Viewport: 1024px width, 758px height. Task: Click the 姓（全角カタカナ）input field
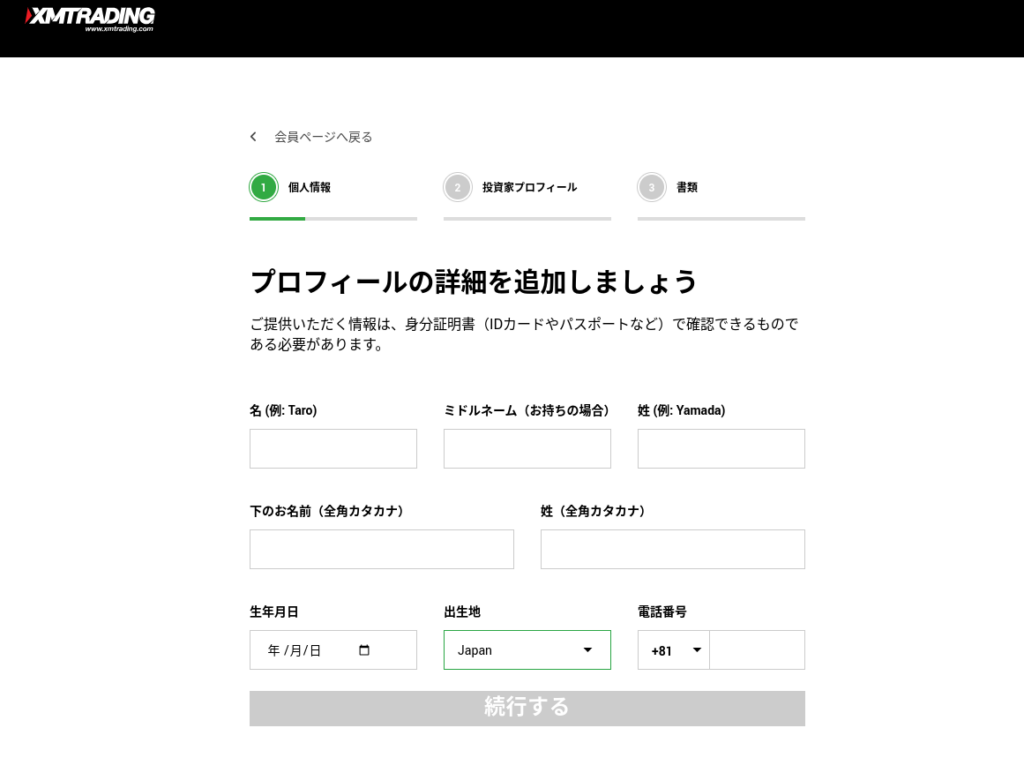(x=672, y=549)
